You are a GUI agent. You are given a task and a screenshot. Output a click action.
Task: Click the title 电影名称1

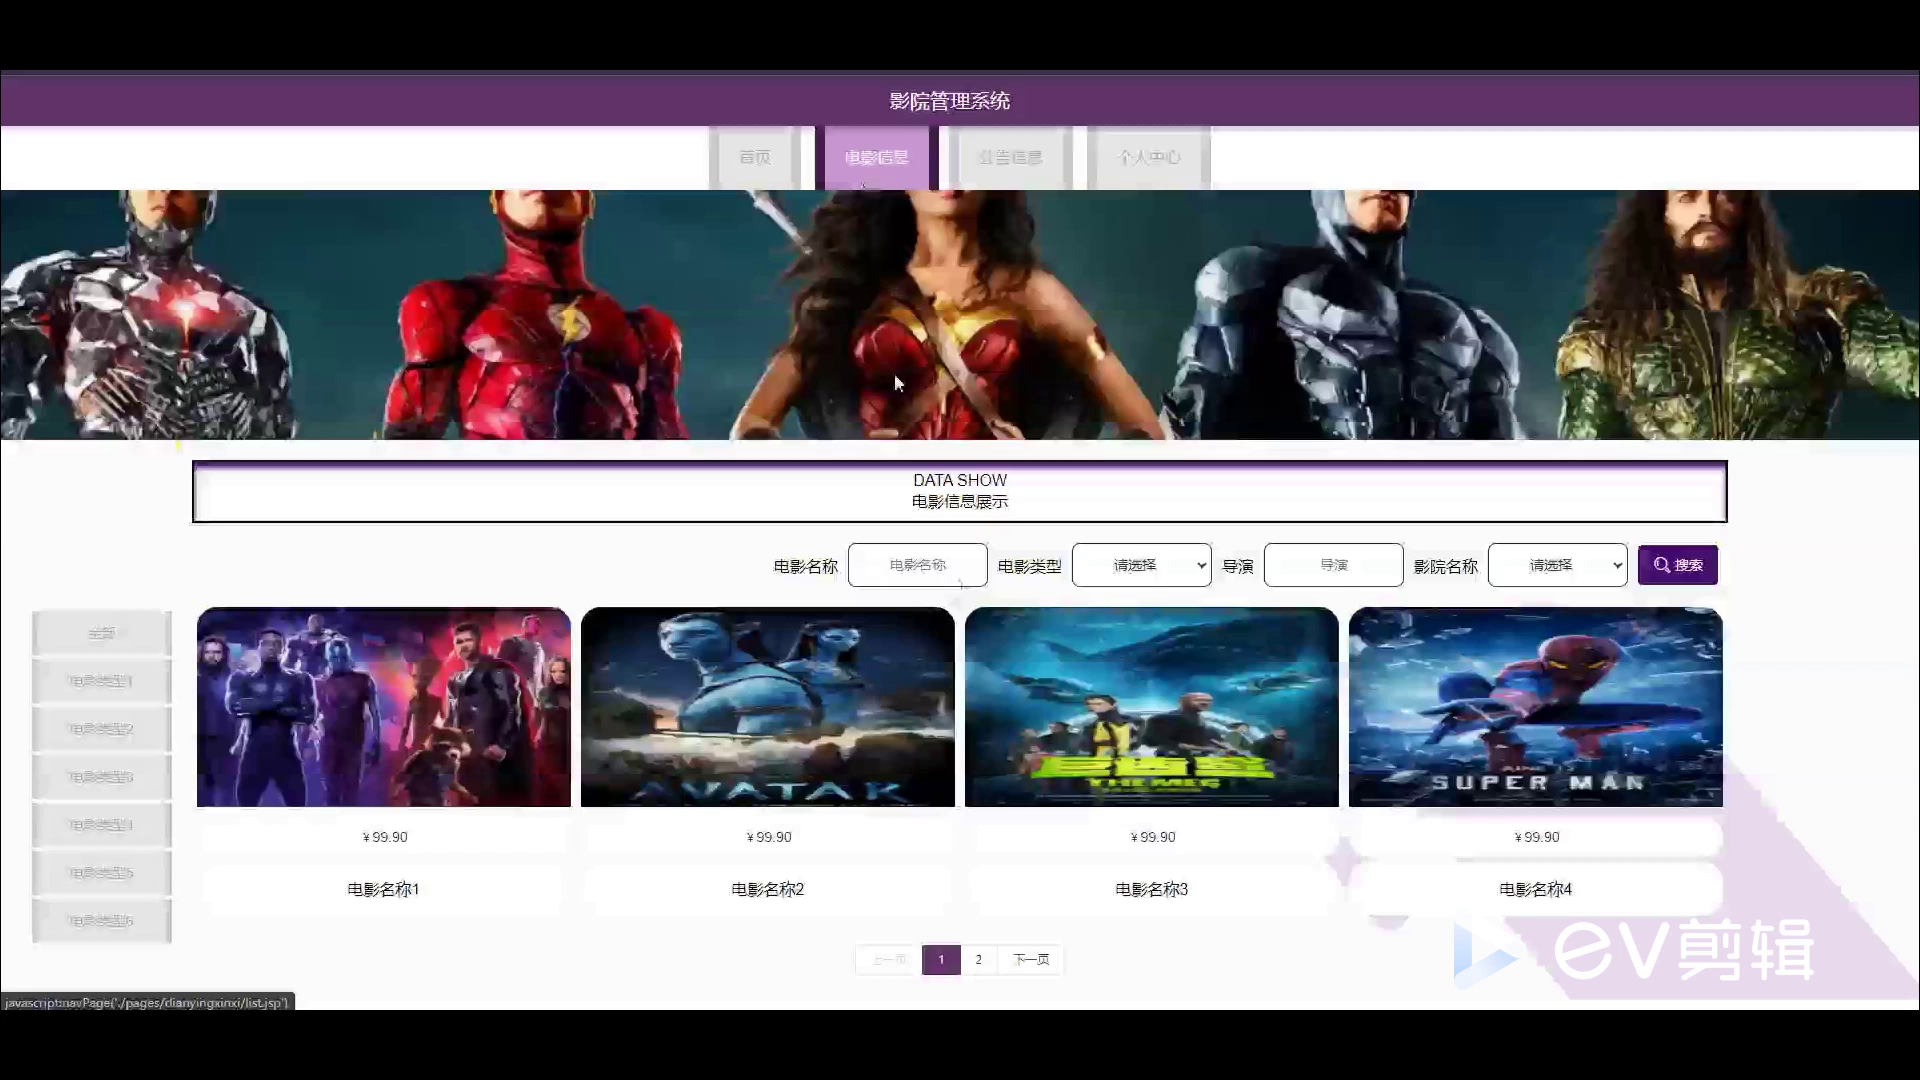(384, 889)
